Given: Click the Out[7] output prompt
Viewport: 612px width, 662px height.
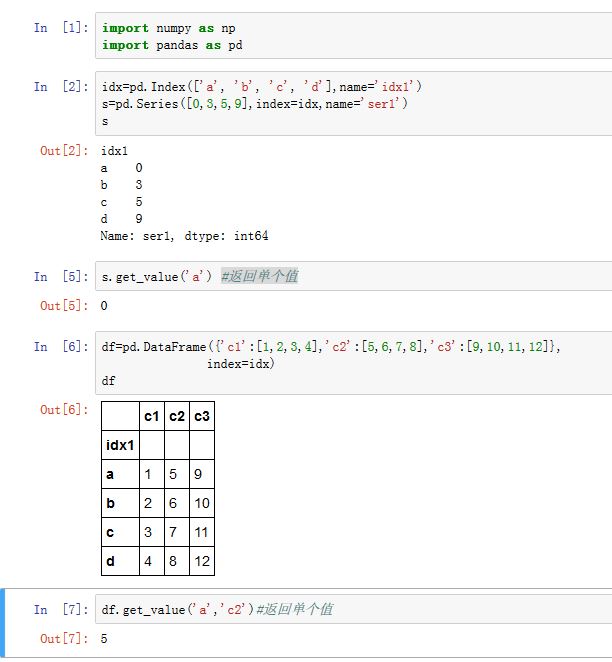Looking at the screenshot, I should pos(64,638).
